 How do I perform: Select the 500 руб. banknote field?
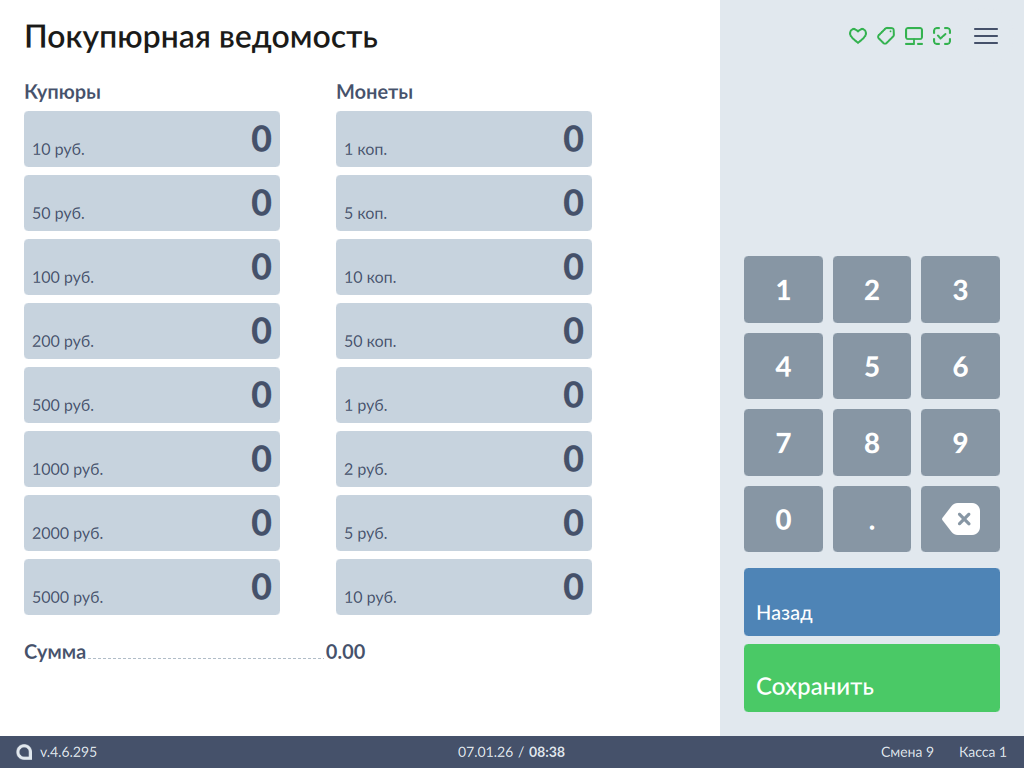coord(152,395)
